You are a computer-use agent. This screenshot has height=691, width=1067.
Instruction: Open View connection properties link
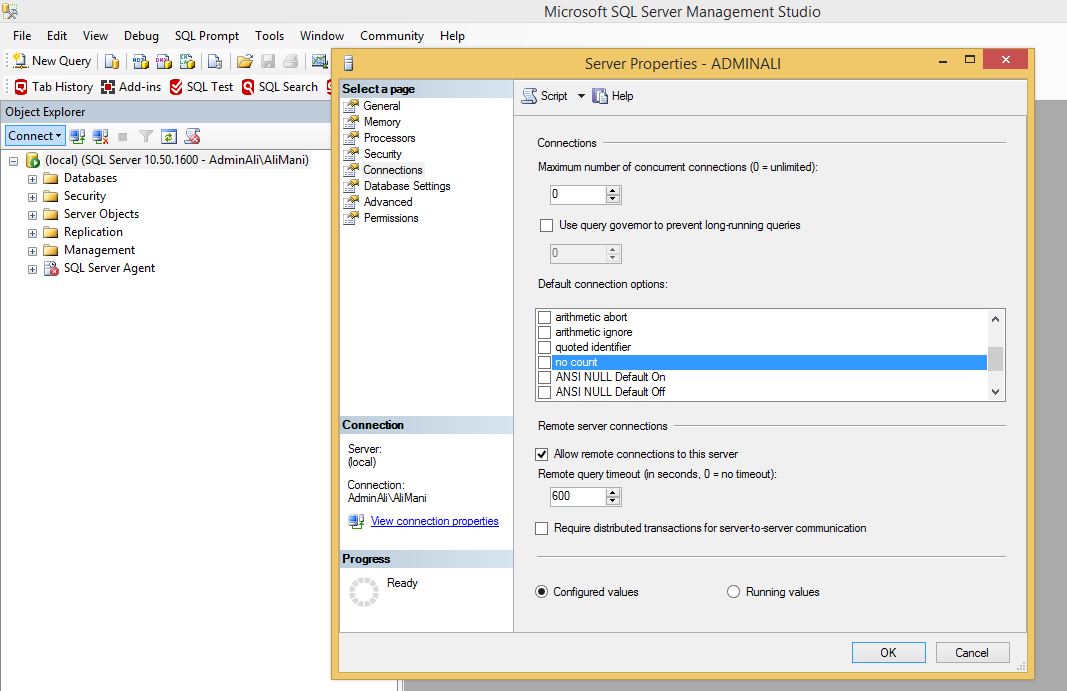435,521
